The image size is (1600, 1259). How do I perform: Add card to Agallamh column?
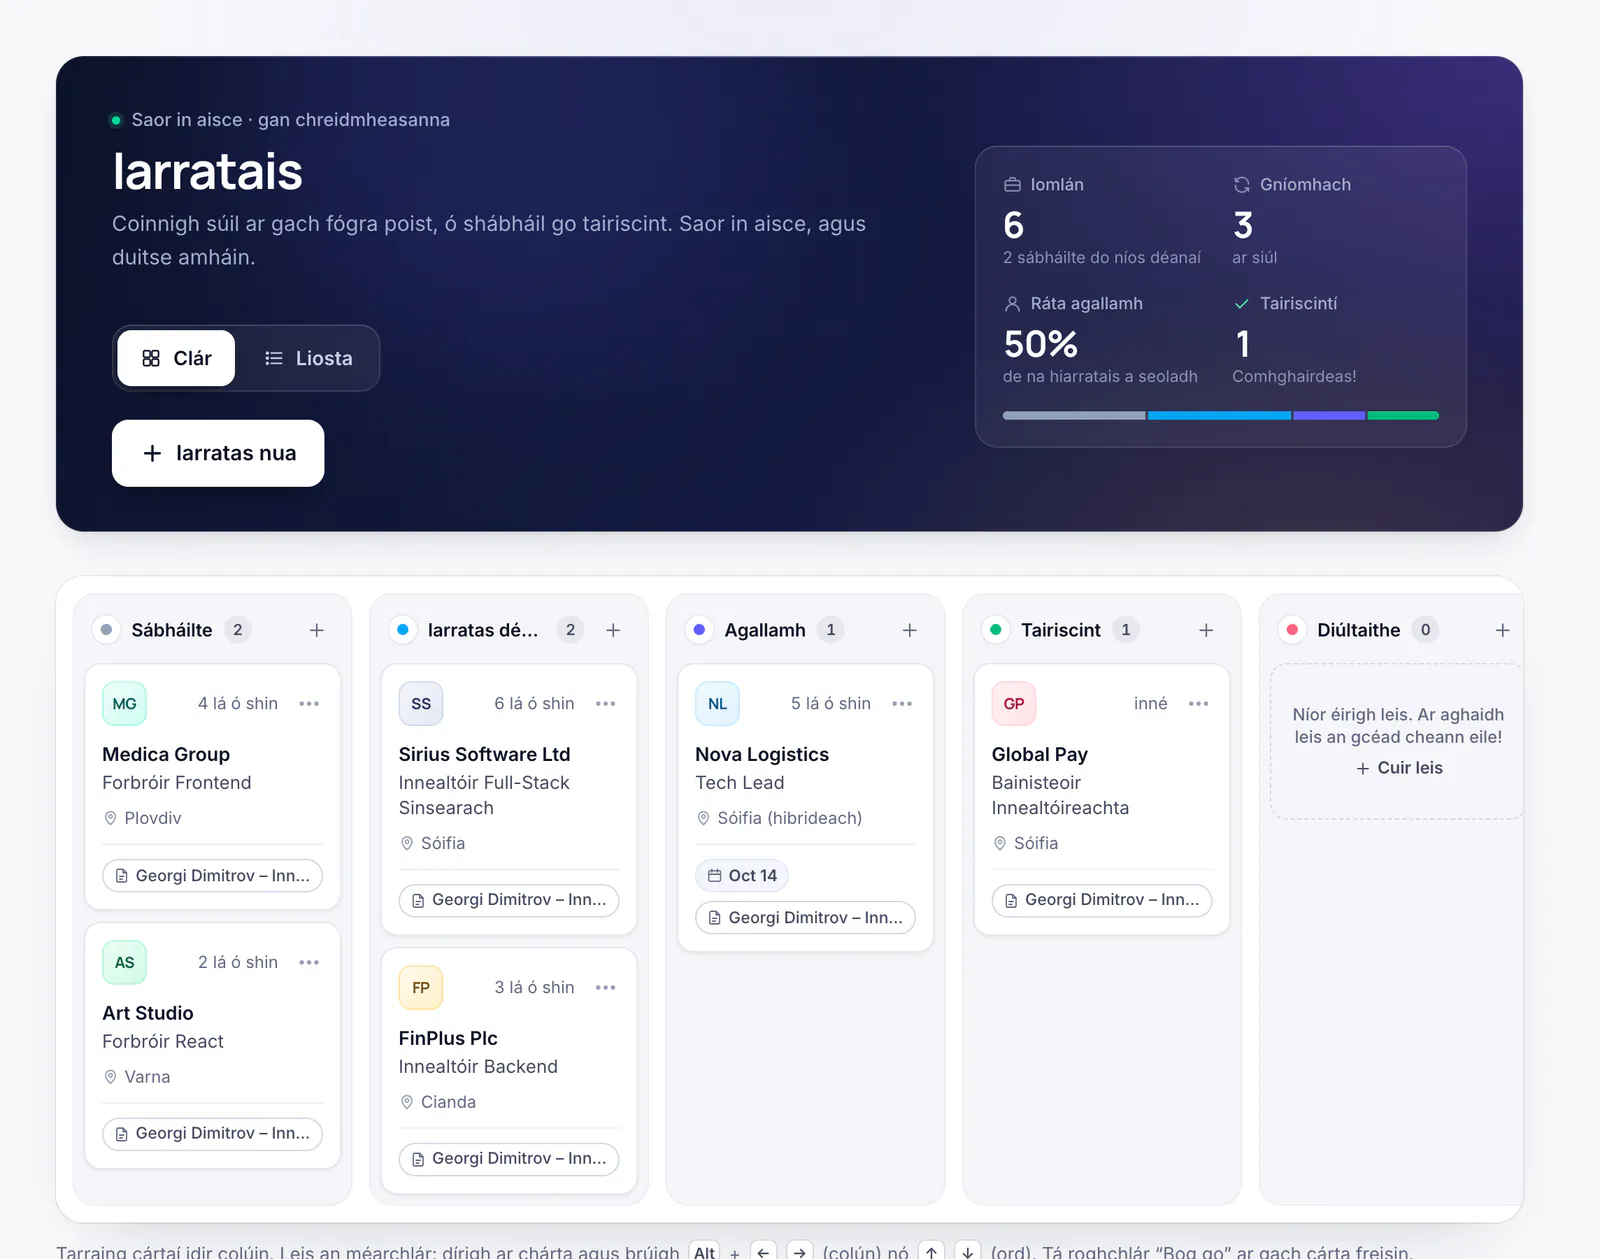tap(909, 630)
